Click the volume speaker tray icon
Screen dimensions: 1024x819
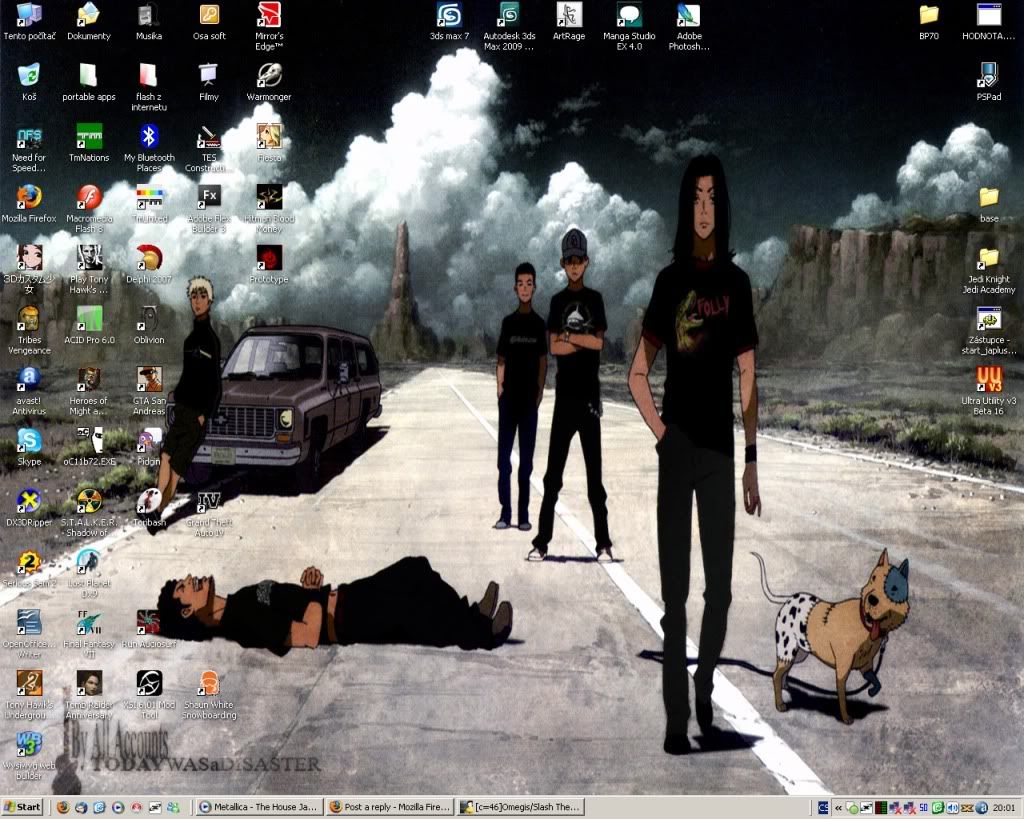(x=953, y=808)
